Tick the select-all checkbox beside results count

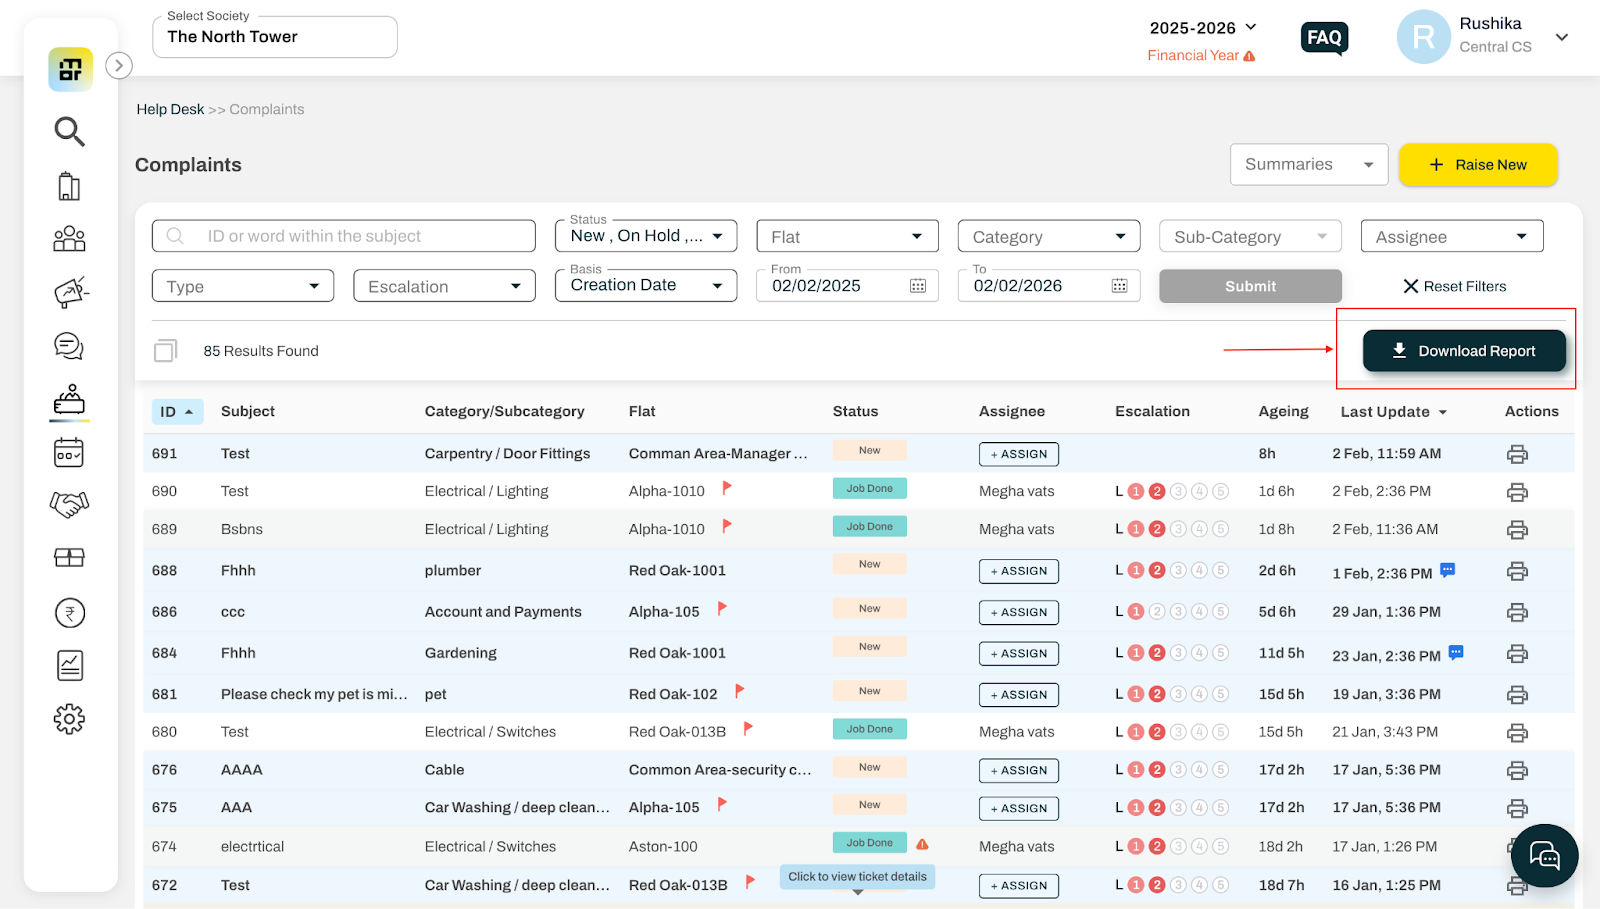coord(165,351)
